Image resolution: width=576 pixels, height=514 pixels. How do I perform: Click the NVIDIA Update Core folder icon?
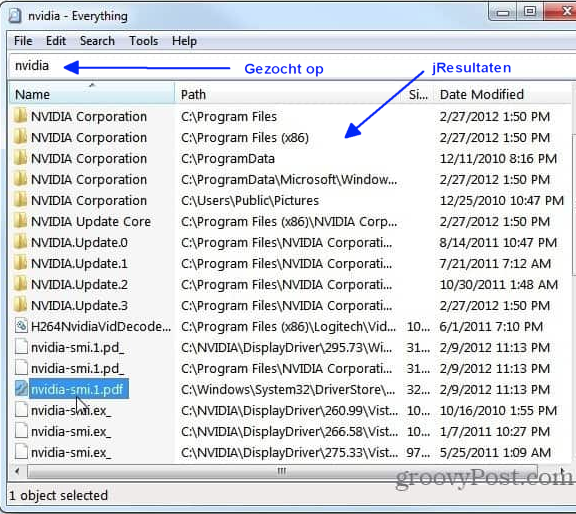21,221
